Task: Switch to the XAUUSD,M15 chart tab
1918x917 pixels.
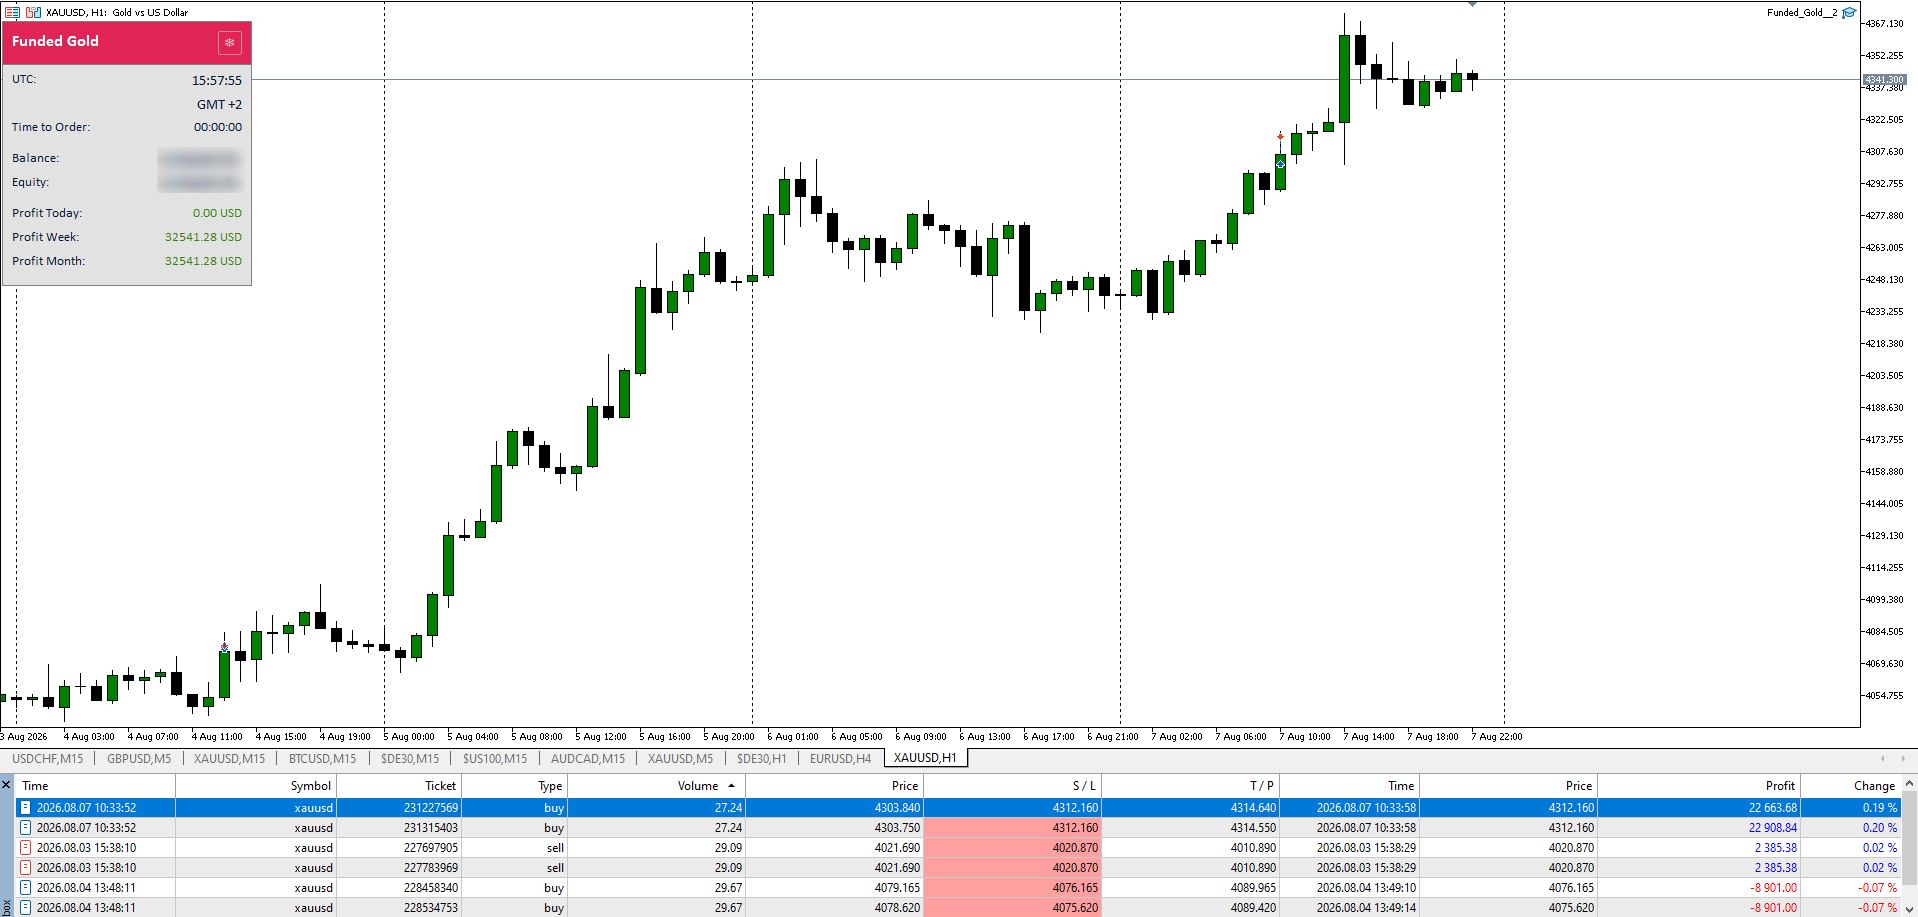Action: (230, 758)
